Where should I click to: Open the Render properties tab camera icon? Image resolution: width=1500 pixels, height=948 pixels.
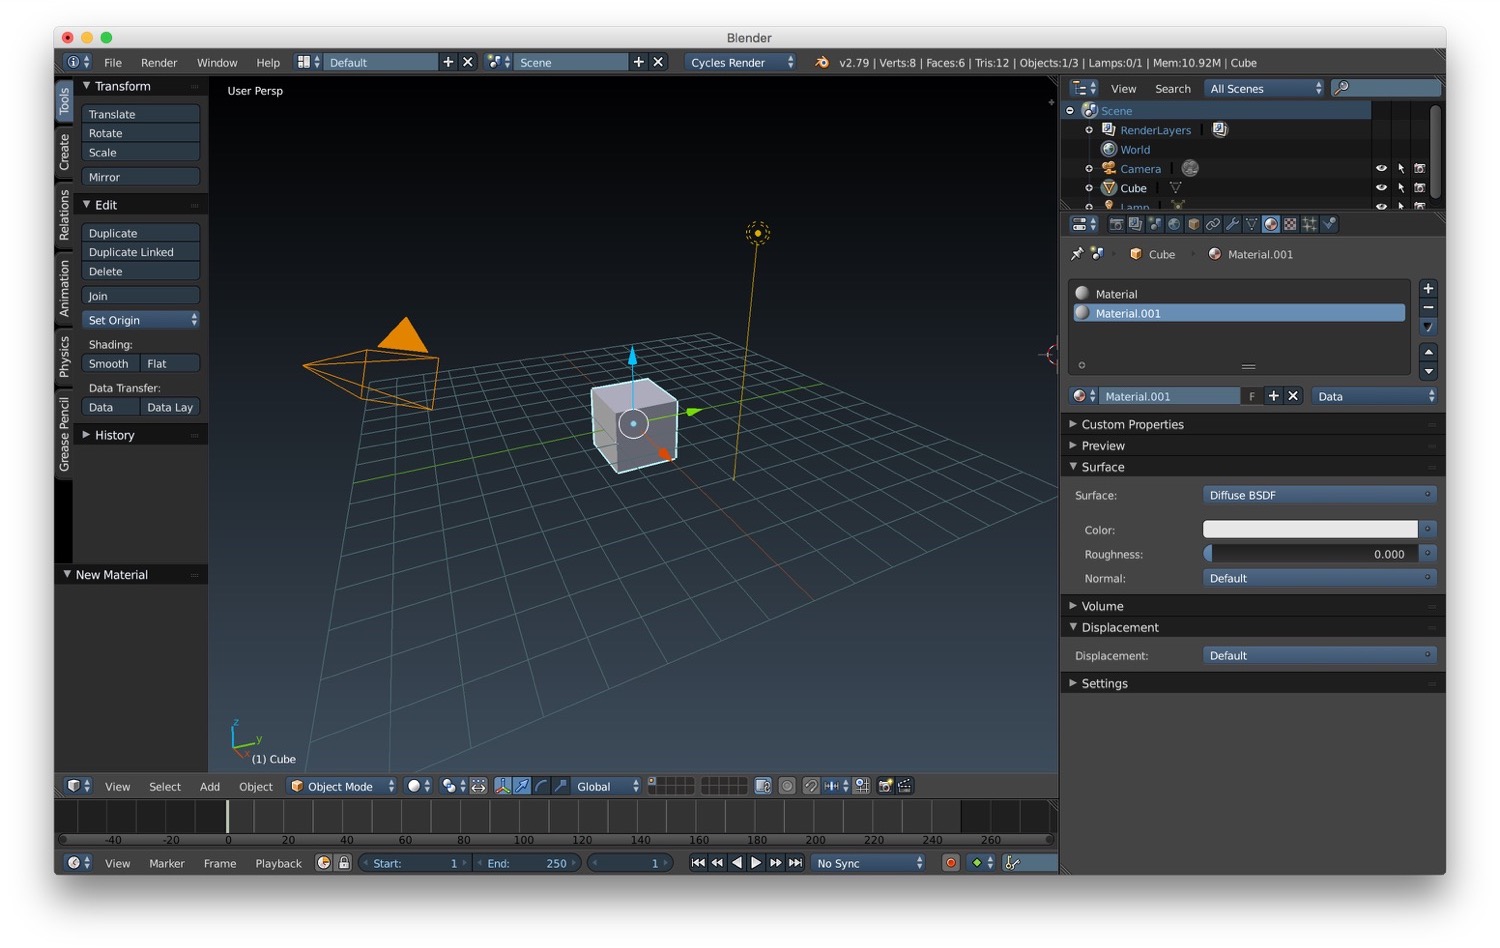pos(1116,224)
